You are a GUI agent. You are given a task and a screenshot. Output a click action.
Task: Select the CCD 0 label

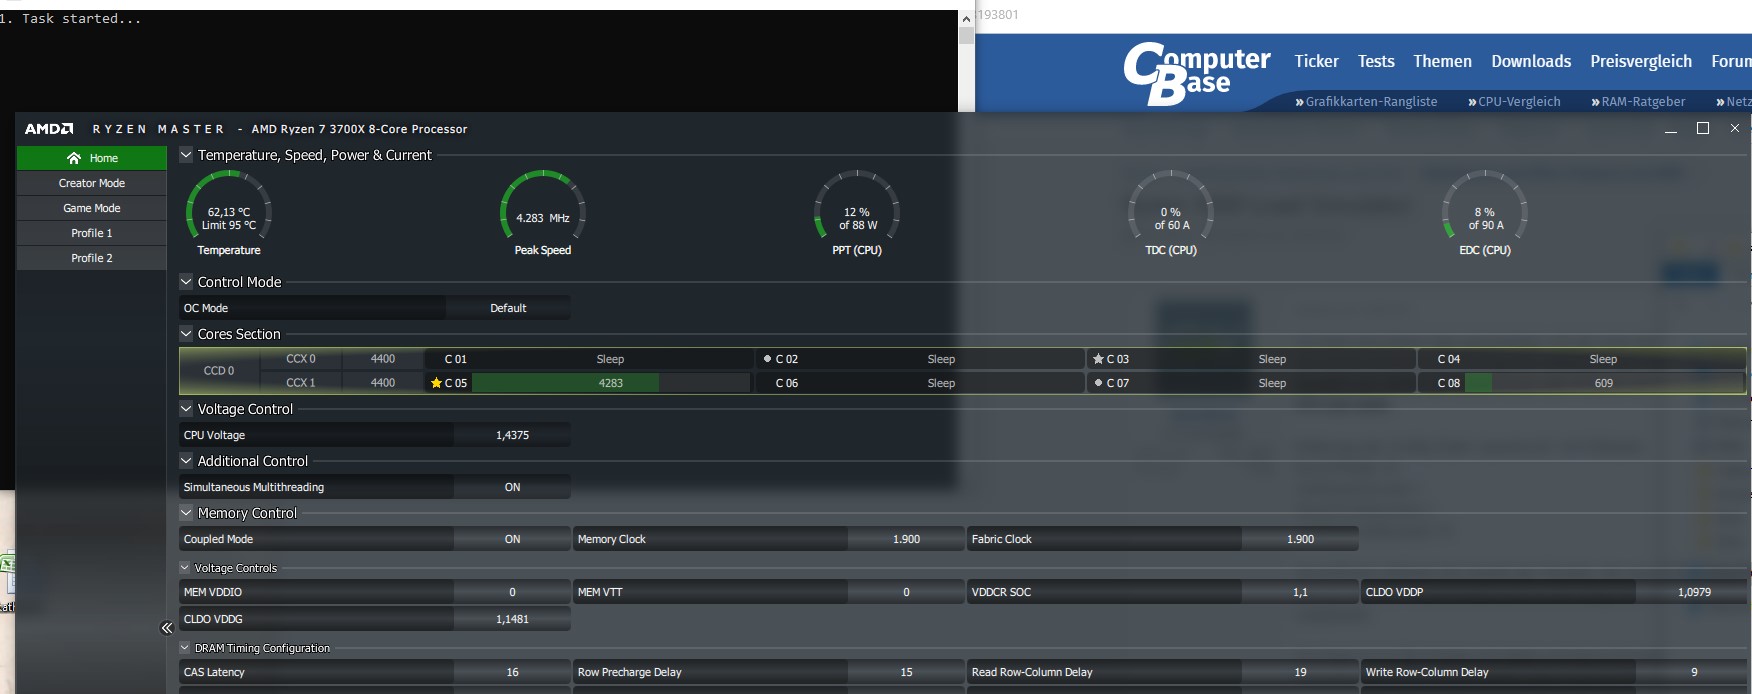[219, 371]
